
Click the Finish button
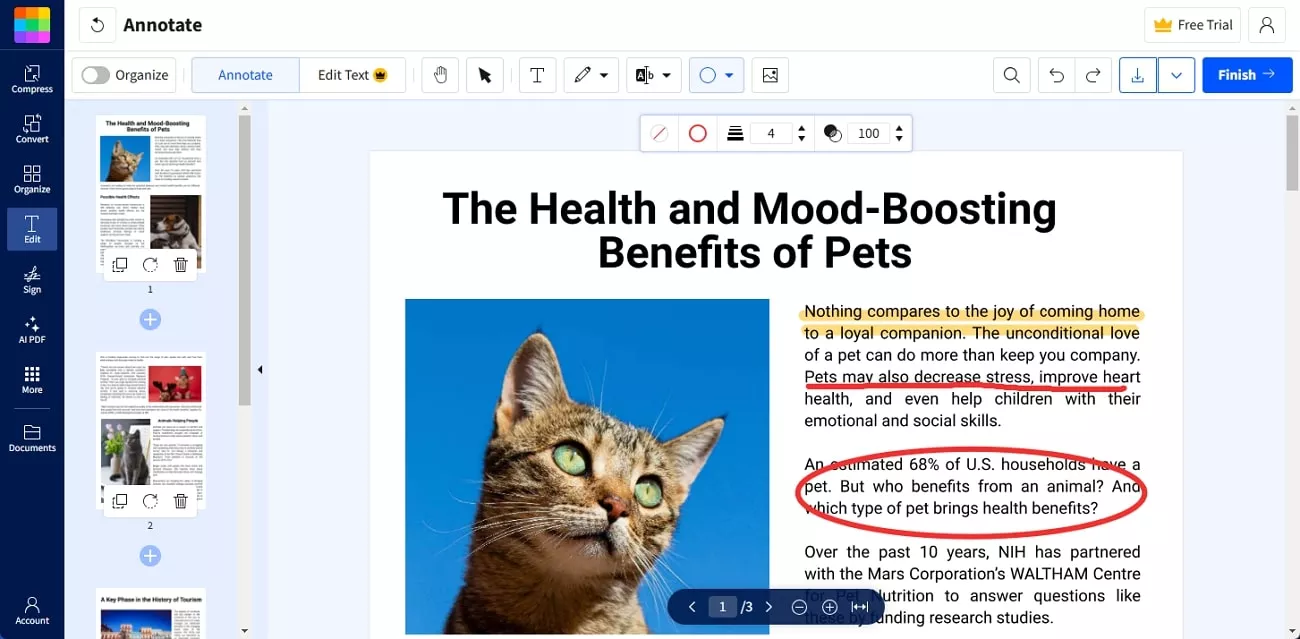[1247, 75]
